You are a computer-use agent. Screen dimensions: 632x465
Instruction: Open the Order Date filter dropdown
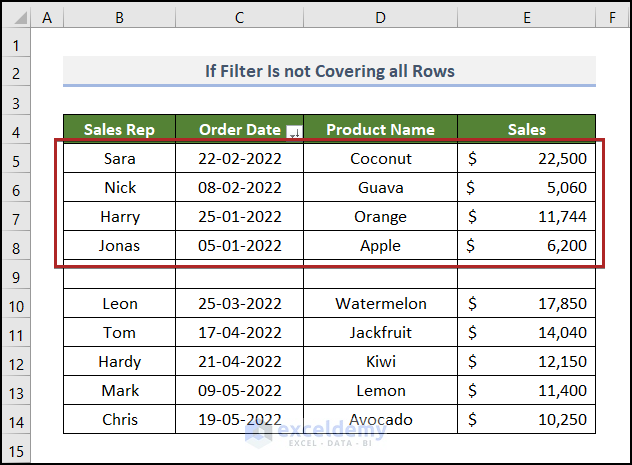pyautogui.click(x=293, y=131)
